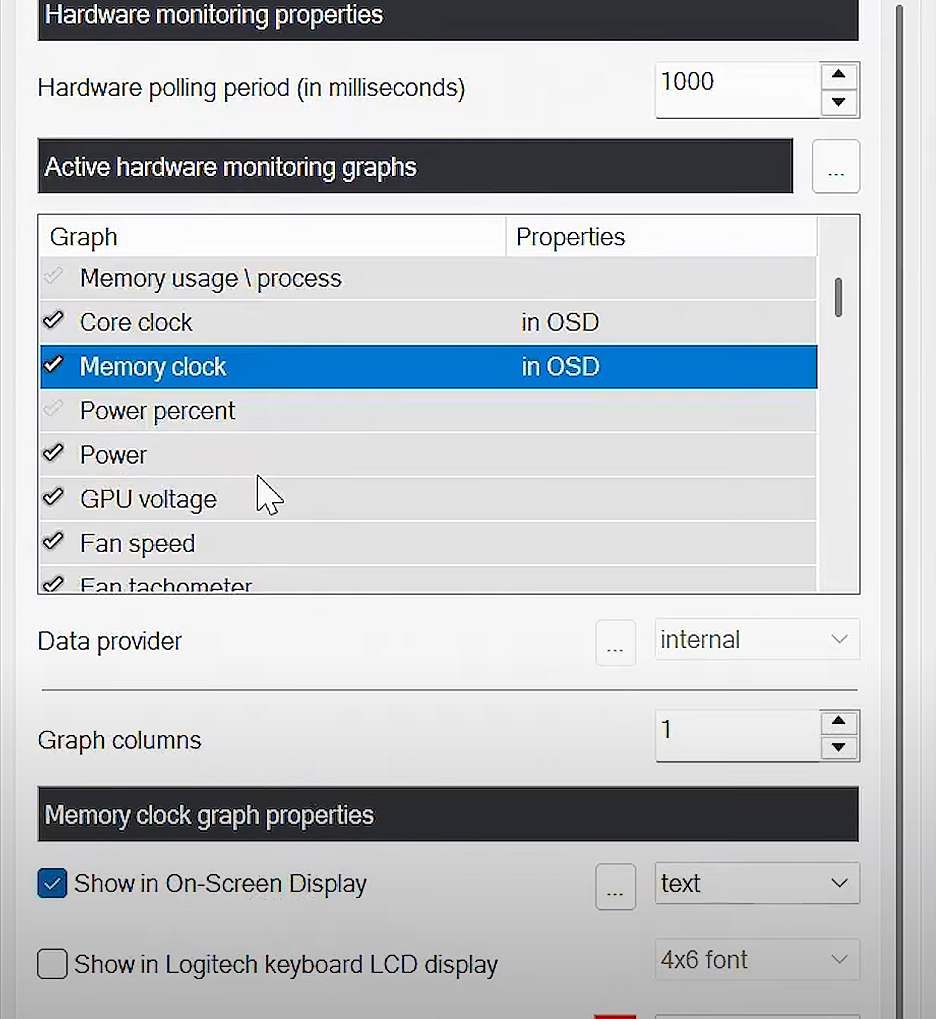Open the internal Data provider dropdown
This screenshot has height=1019, width=936.
coord(756,640)
